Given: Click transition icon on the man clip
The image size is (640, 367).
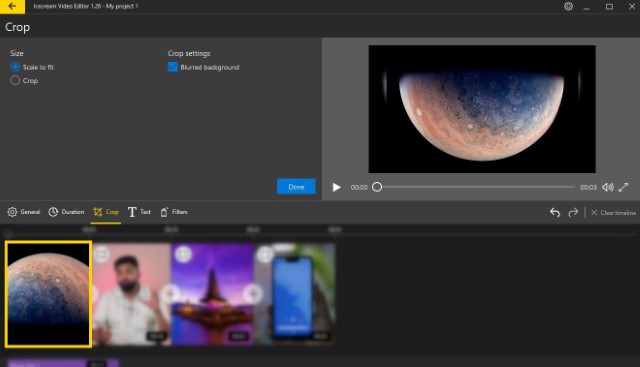Looking at the screenshot, I should point(101,254).
